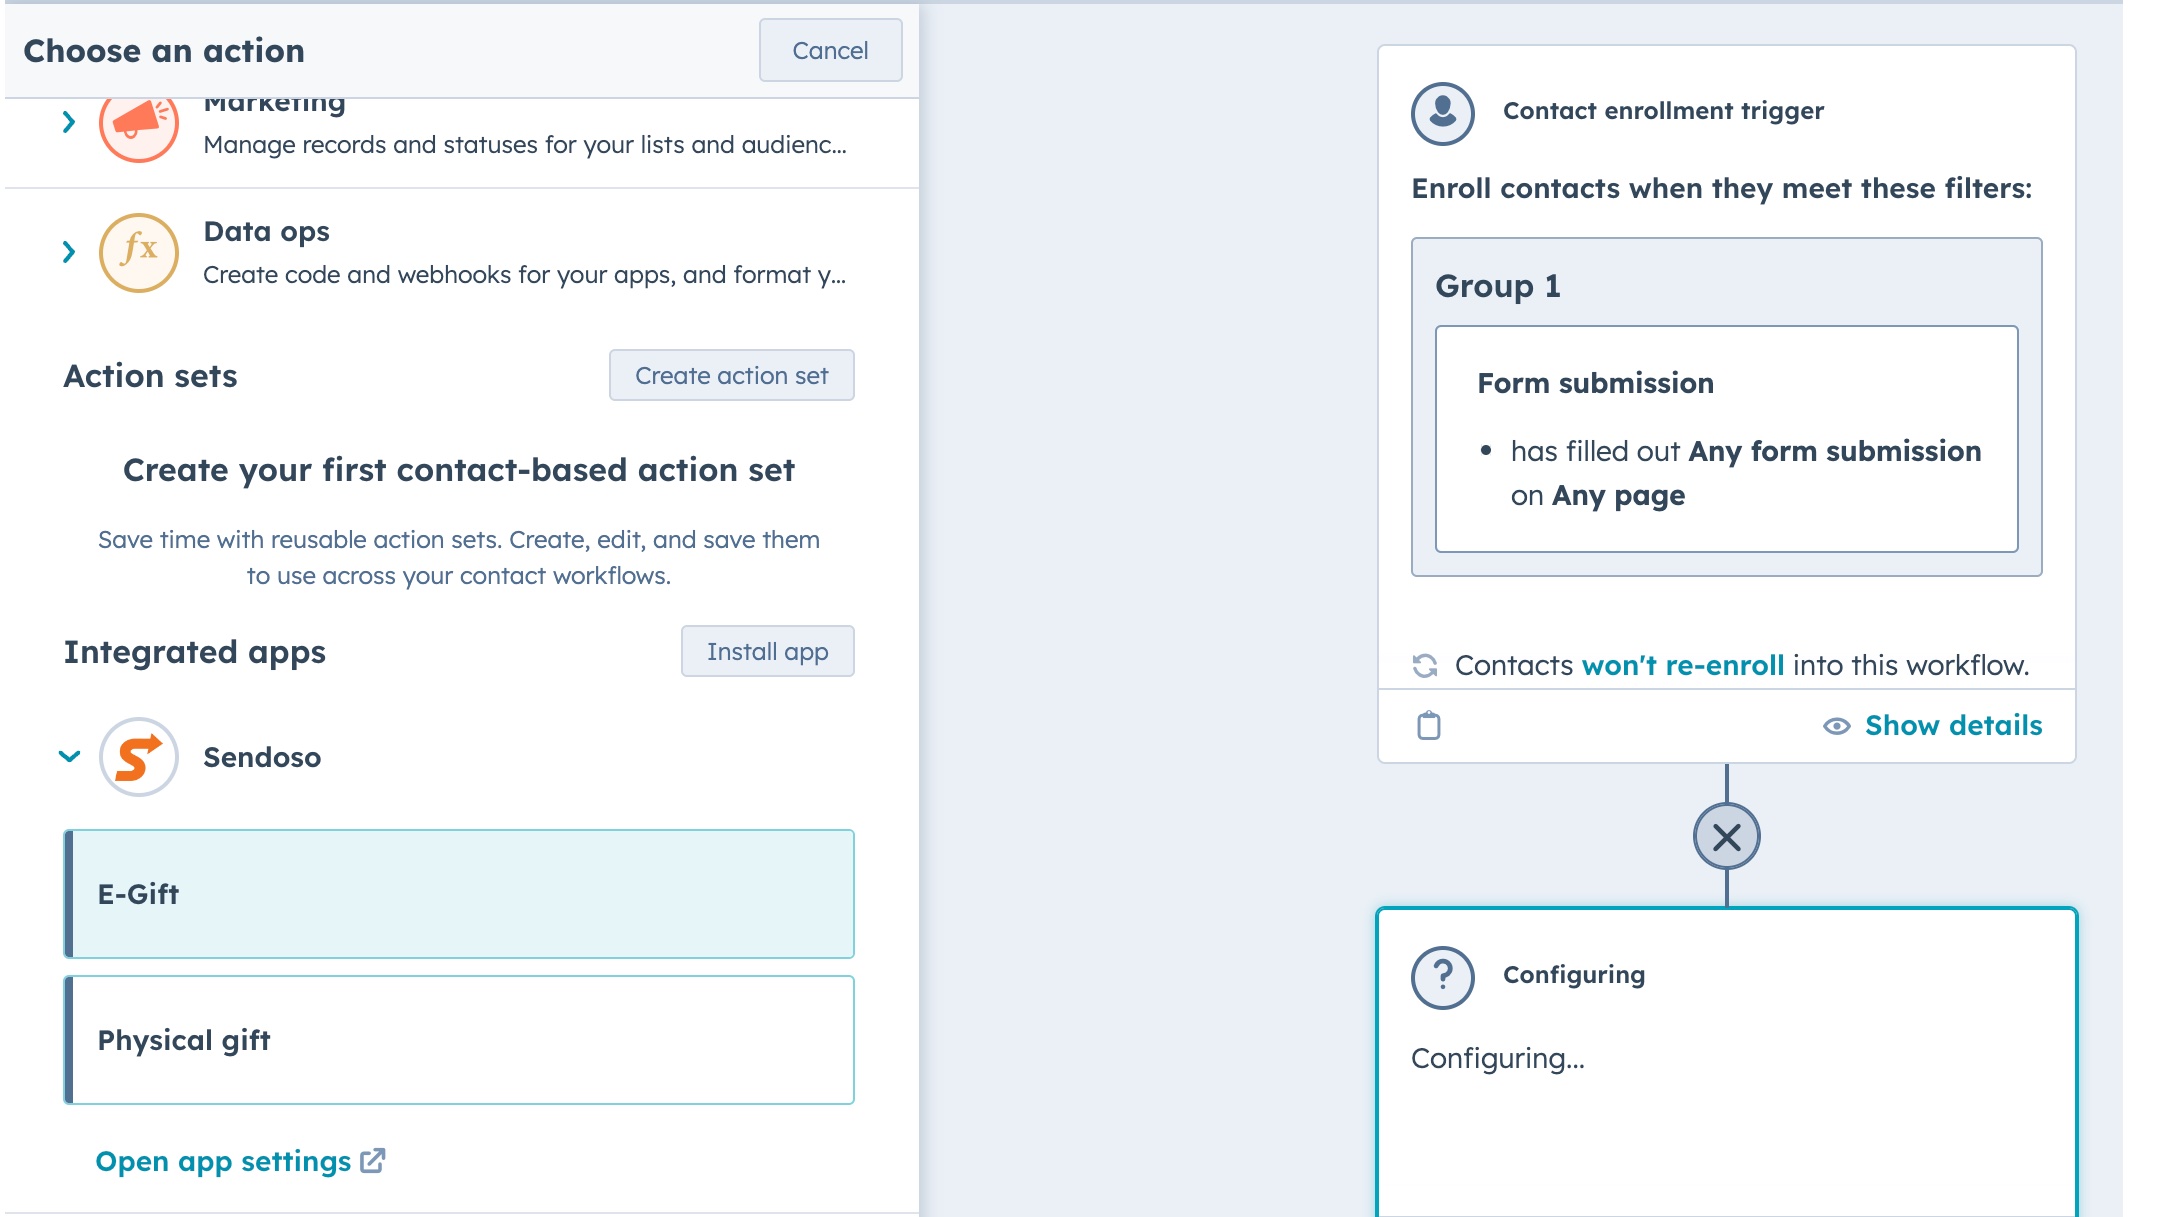Collapse the Sendoso app section
Viewport: 2163px width, 1217px height.
[x=69, y=757]
